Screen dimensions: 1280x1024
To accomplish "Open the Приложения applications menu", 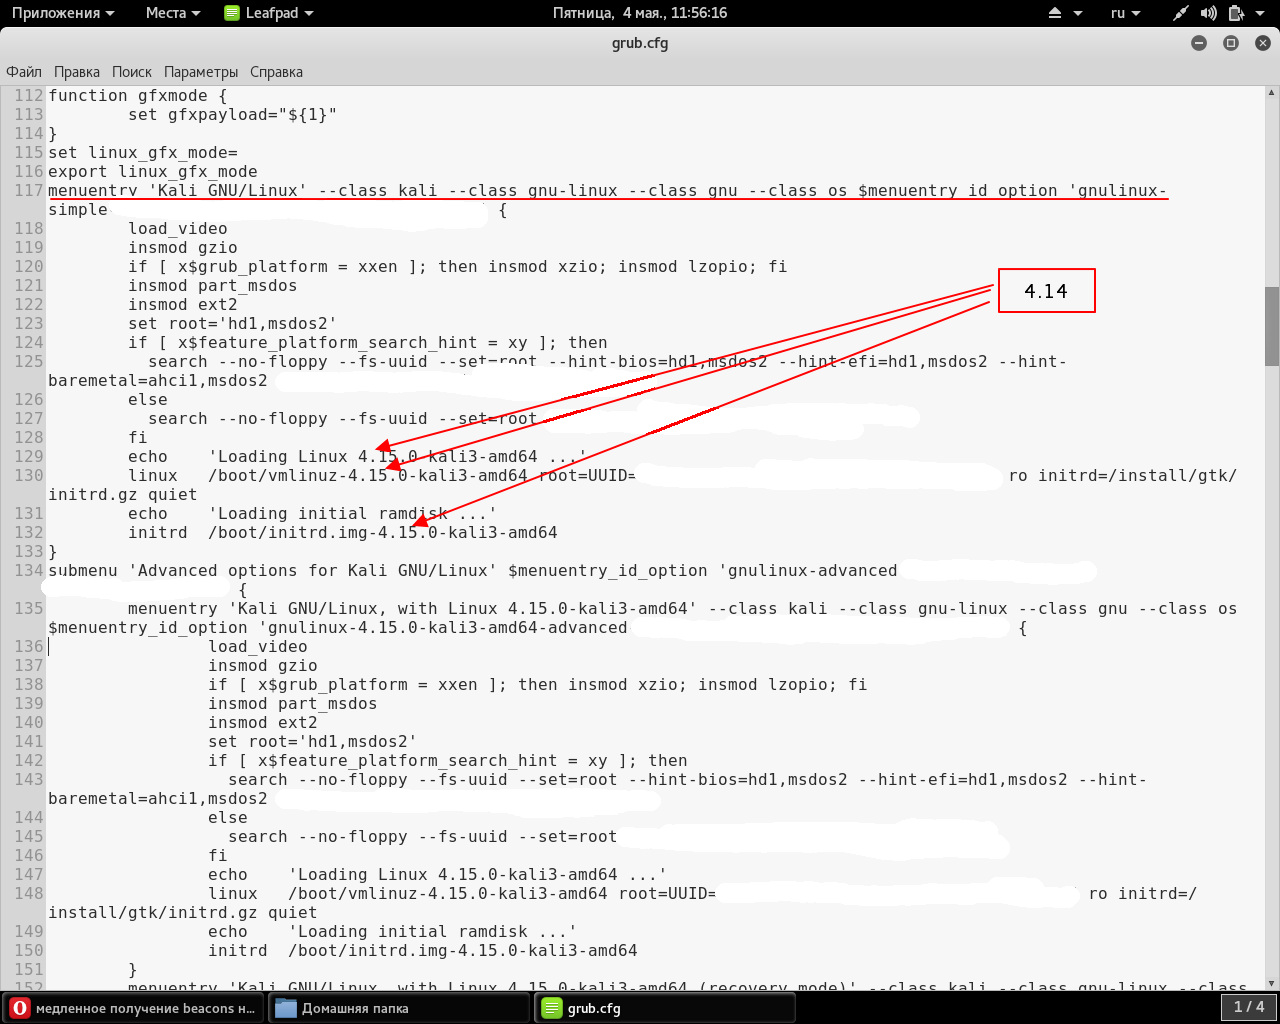I will [x=63, y=13].
